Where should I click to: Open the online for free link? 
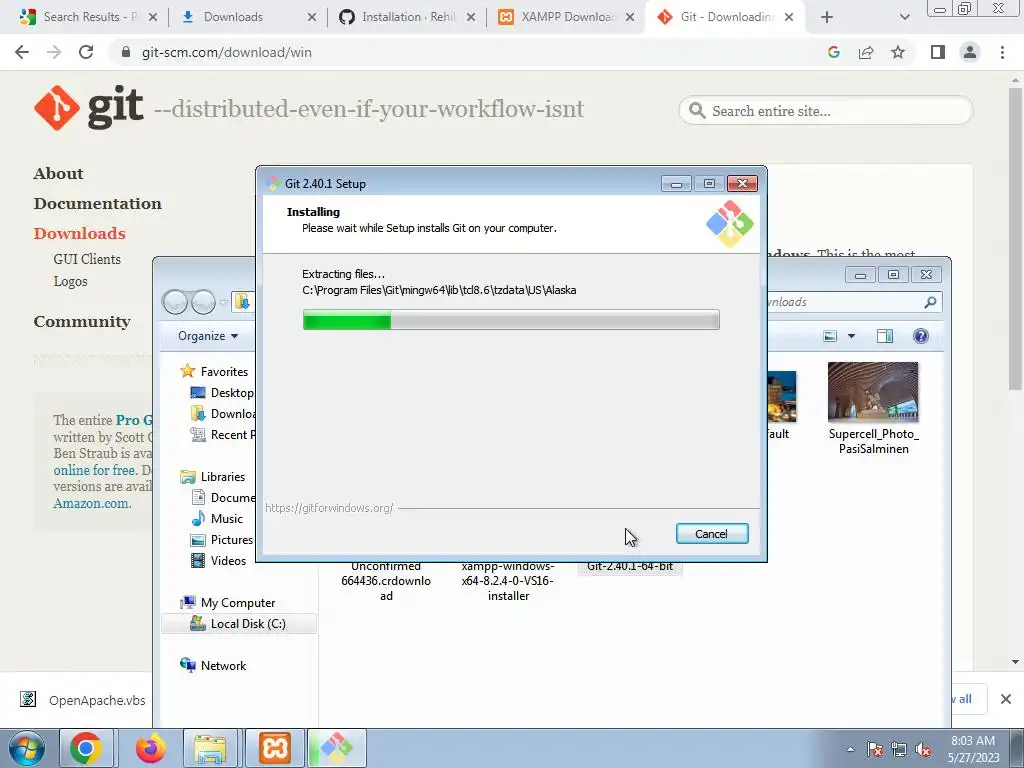tap(94, 470)
